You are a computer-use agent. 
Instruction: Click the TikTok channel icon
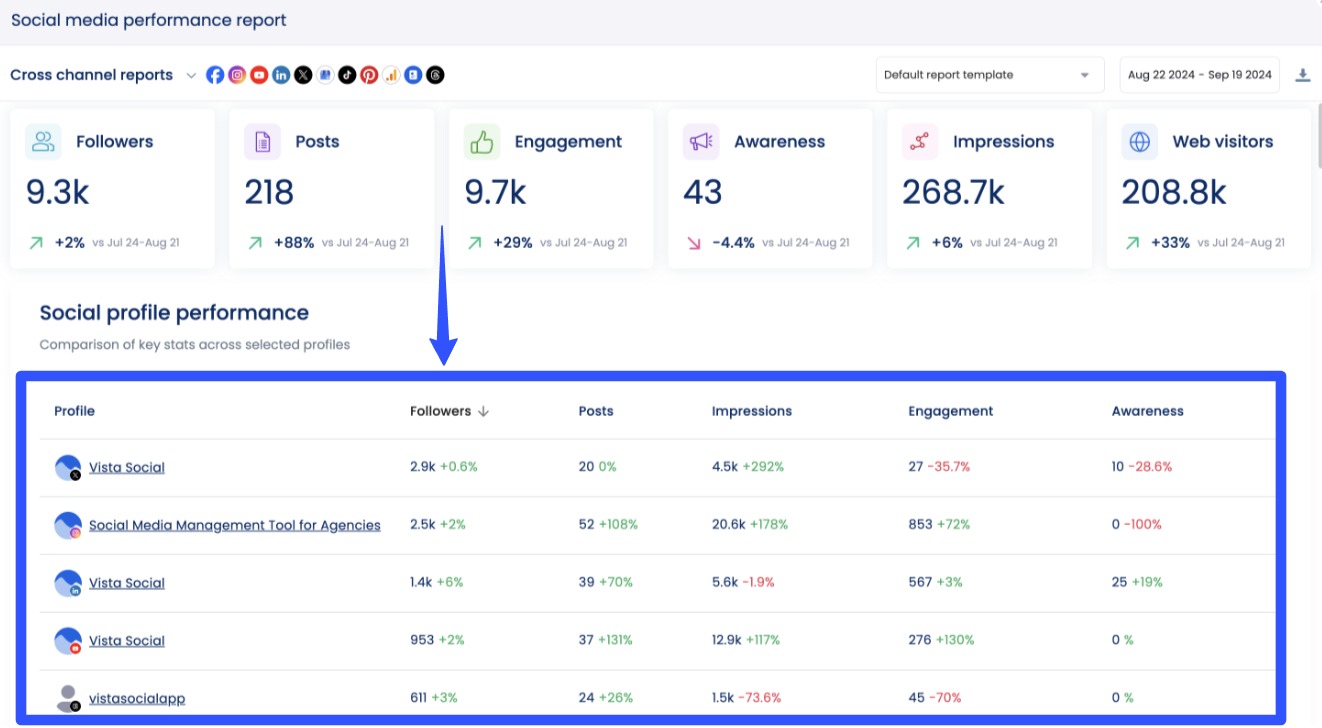click(x=347, y=75)
